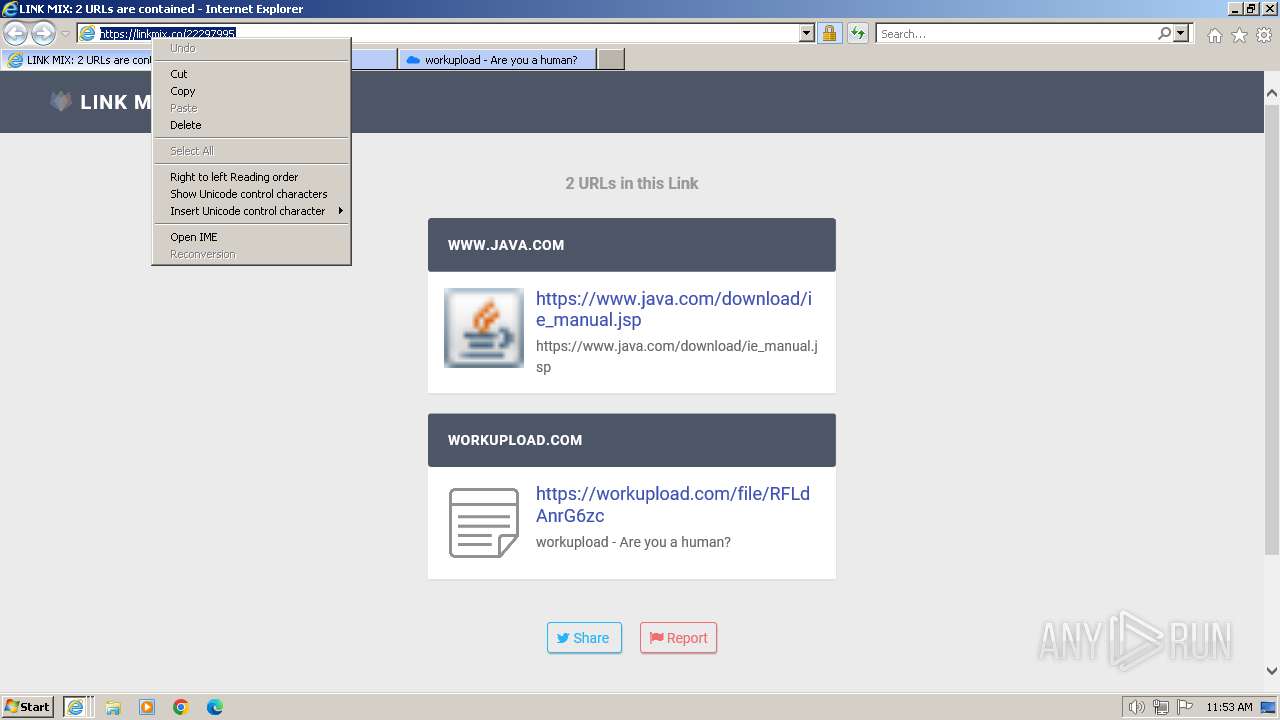The image size is (1280, 720).
Task: Open the recent pages dropdown arrow
Action: pyautogui.click(x=65, y=34)
